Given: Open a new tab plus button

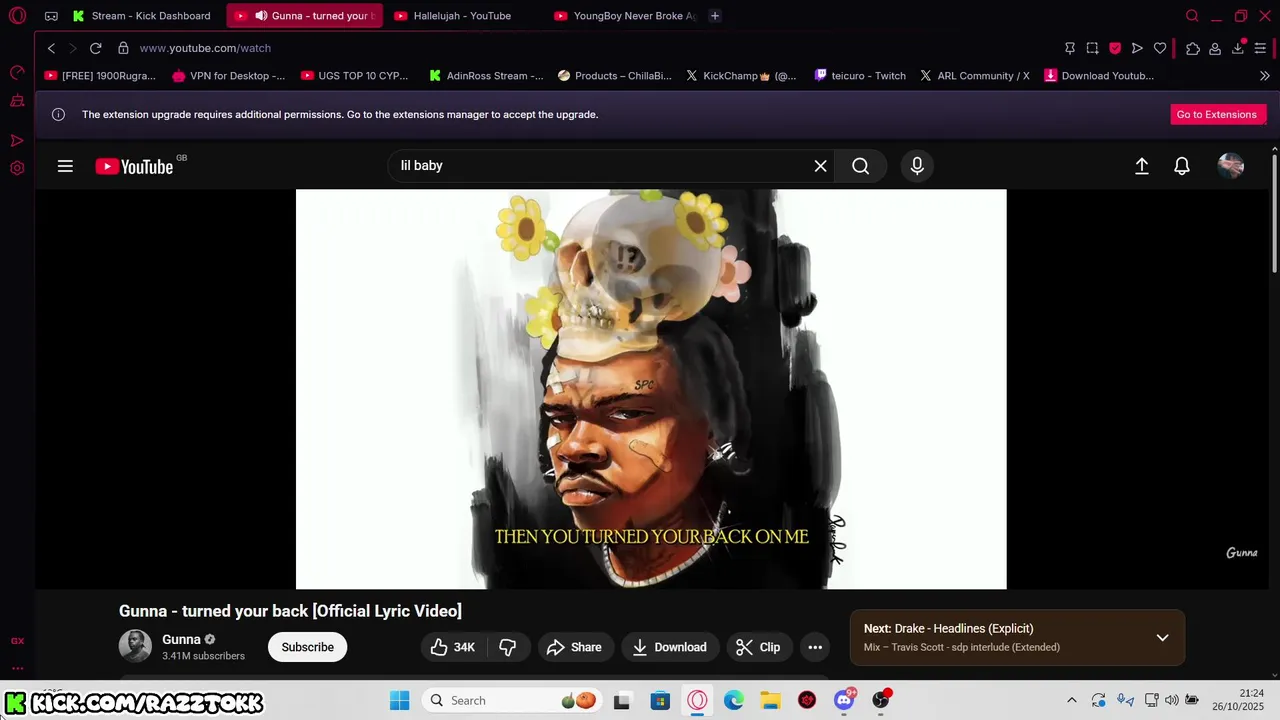Looking at the screenshot, I should 714,16.
